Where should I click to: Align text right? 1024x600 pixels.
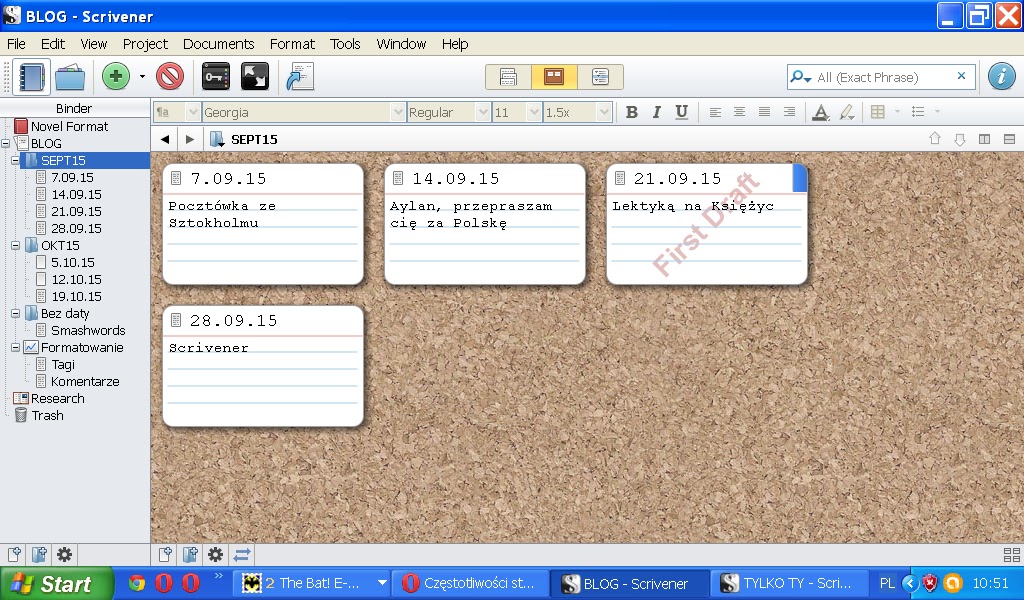coord(789,112)
